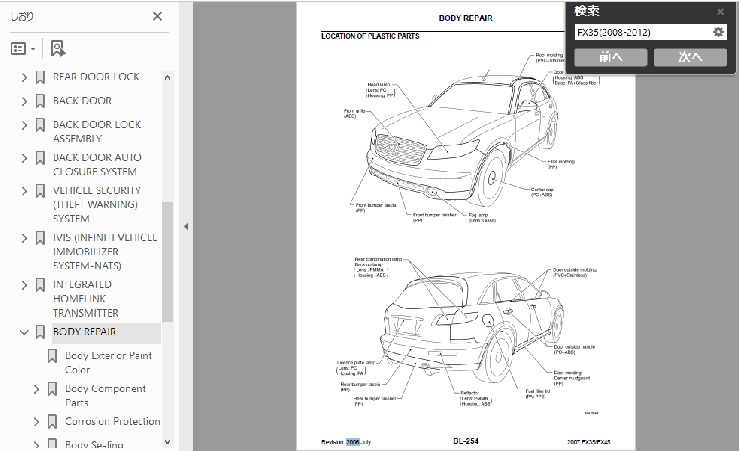
Task: Click the BACK DOOR AUTO CLOSURE bookmark icon
Action: [39, 158]
